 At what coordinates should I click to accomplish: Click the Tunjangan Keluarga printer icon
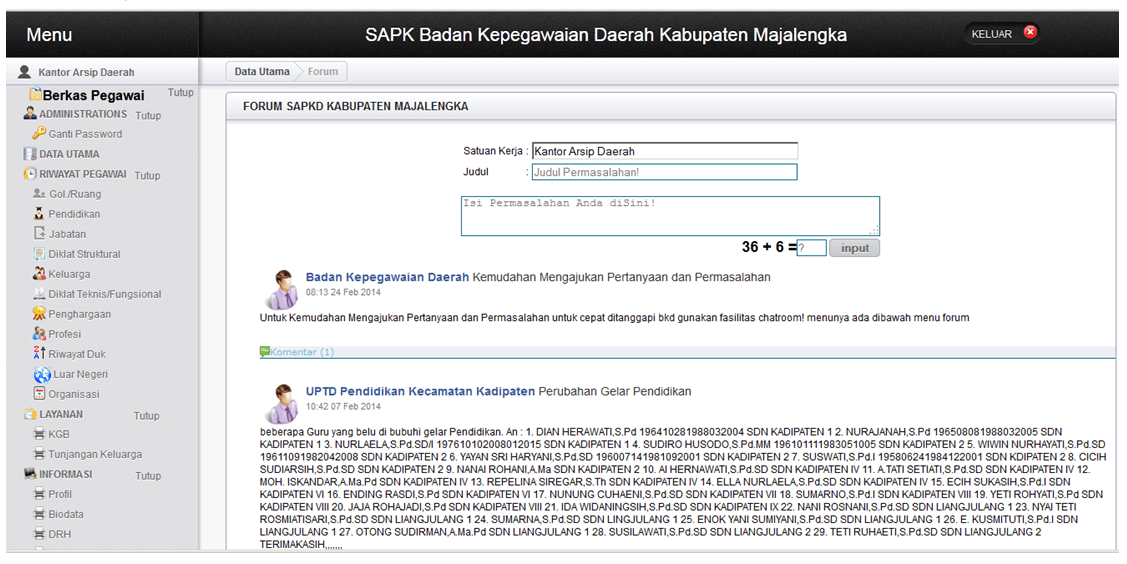(x=40, y=454)
